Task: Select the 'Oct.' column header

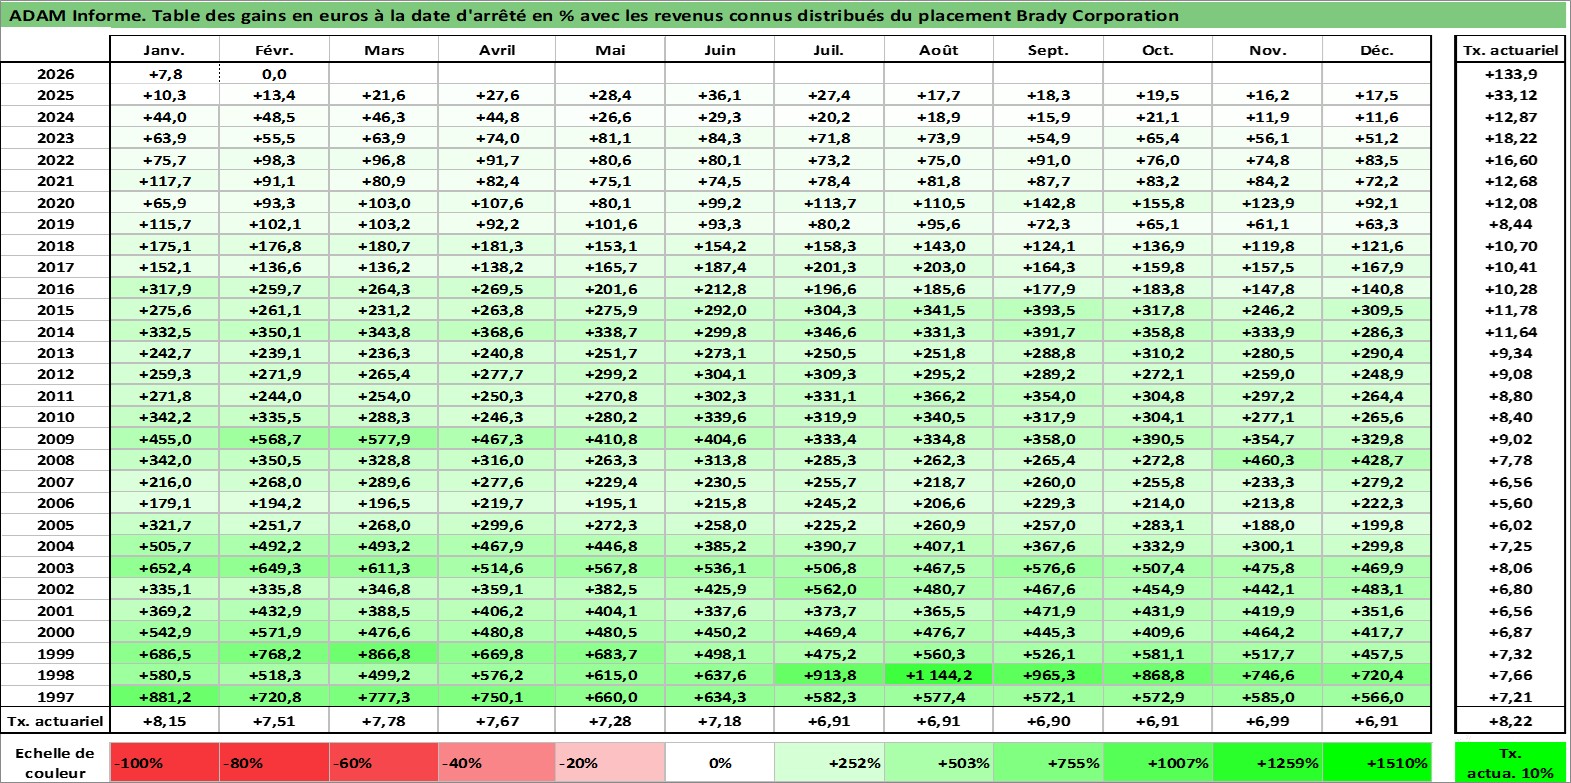Action: click(x=1158, y=50)
